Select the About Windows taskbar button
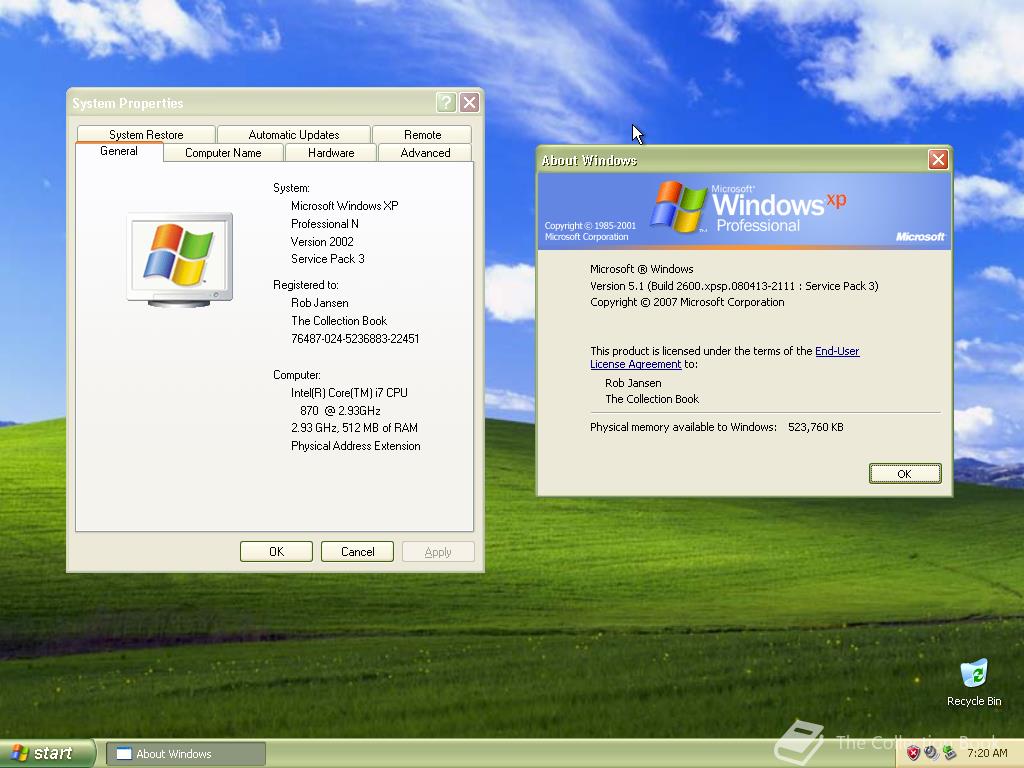The height and width of the screenshot is (768, 1024). pos(185,754)
